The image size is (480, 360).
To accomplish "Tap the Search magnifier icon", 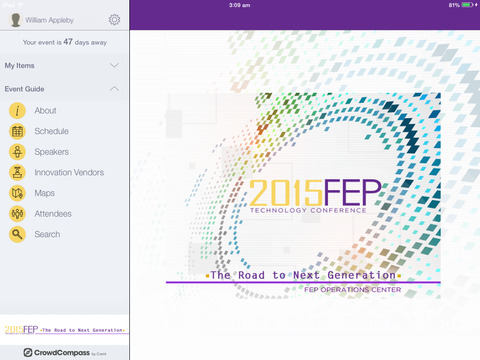I will [17, 234].
